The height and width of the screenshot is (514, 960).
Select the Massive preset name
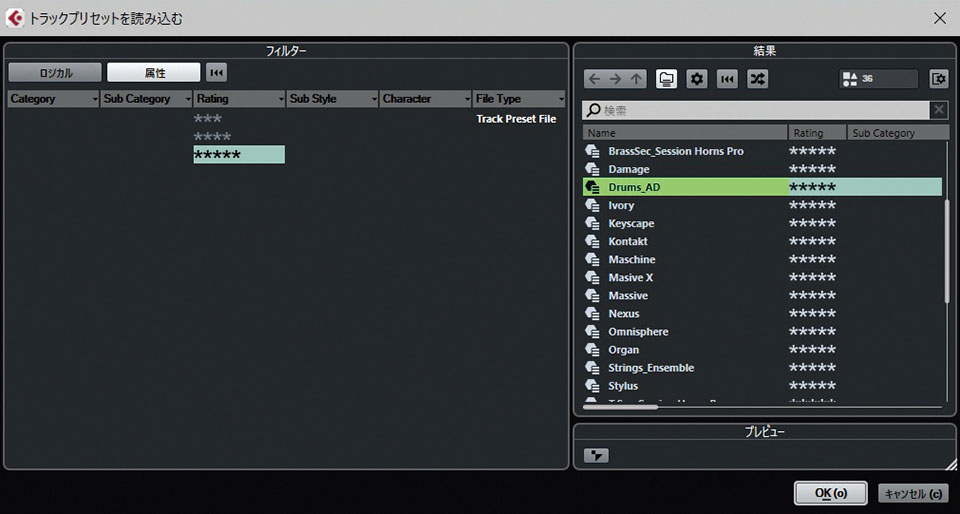coord(628,296)
